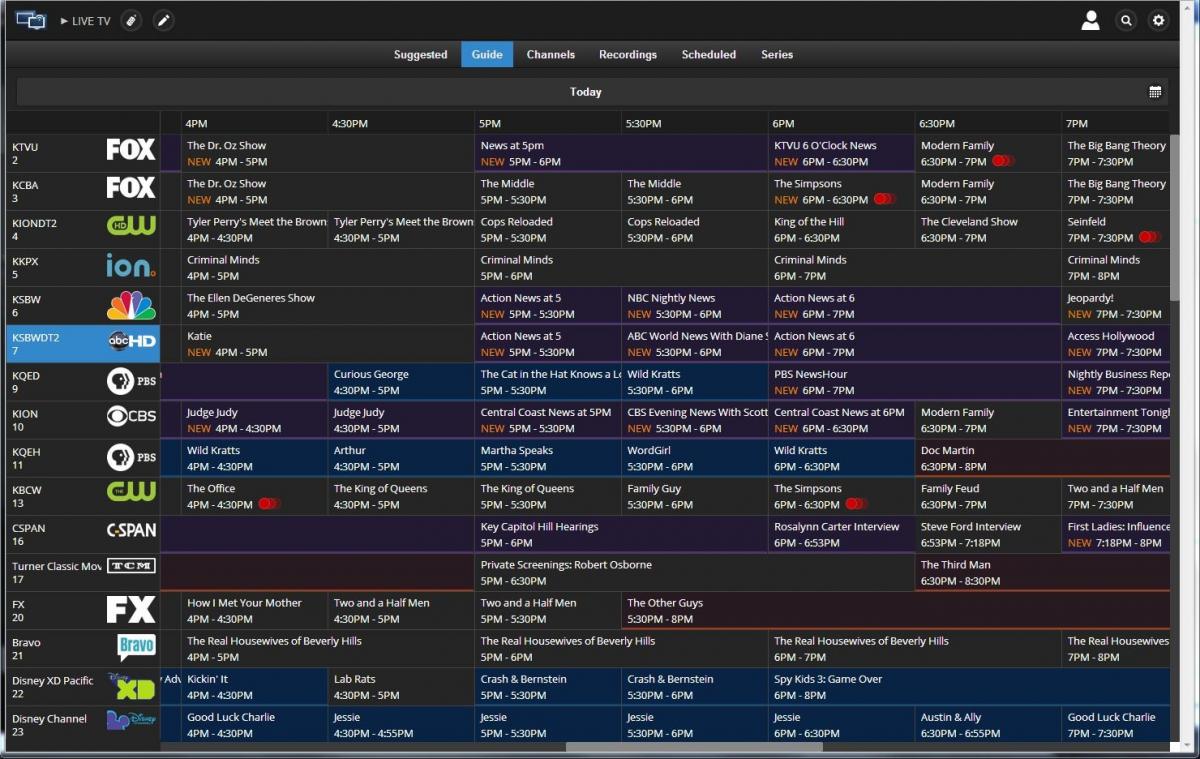Open the Katie 4PM program

tap(328, 344)
